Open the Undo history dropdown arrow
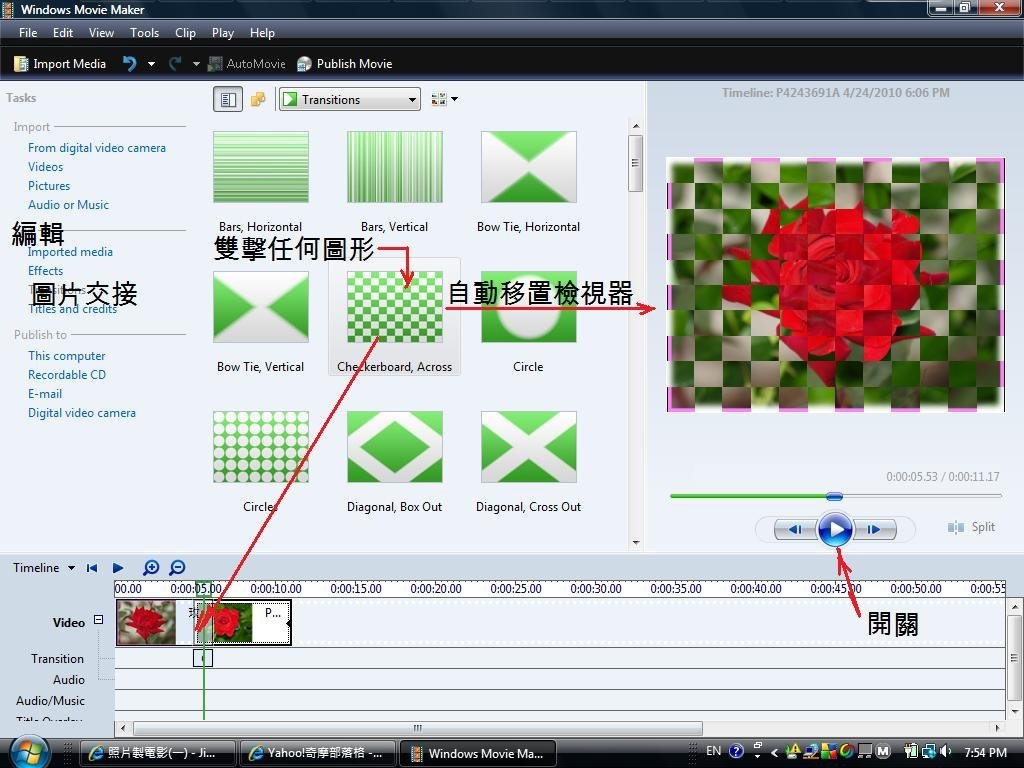This screenshot has width=1024, height=768. 151,64
